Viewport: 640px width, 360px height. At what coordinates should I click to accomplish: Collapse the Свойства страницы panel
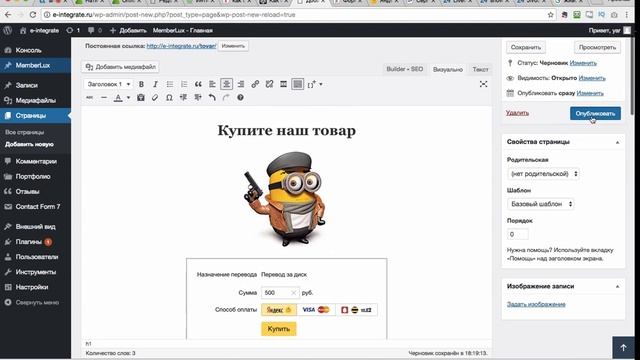pyautogui.click(x=617, y=142)
